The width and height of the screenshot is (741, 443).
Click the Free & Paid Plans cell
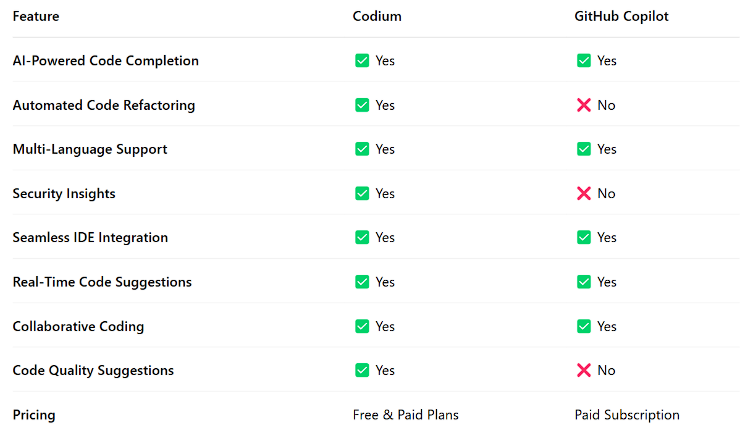click(x=405, y=415)
